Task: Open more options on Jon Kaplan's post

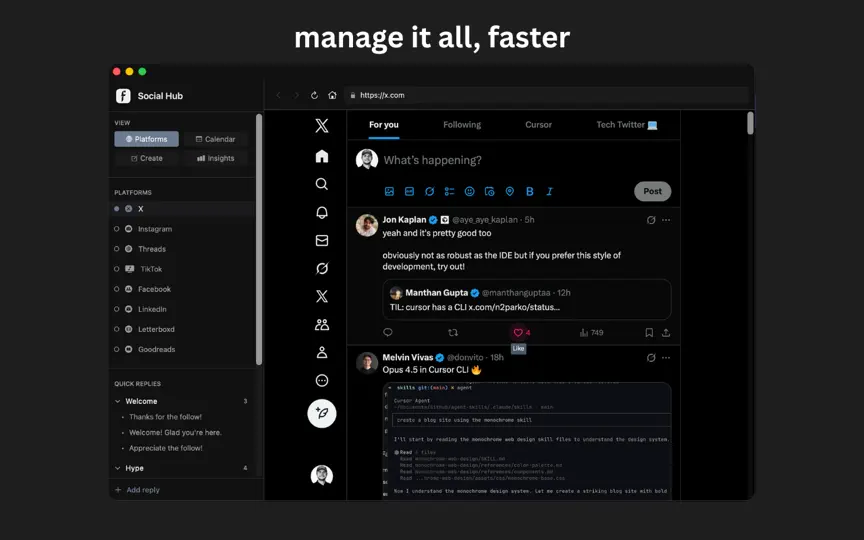Action: [x=666, y=220]
